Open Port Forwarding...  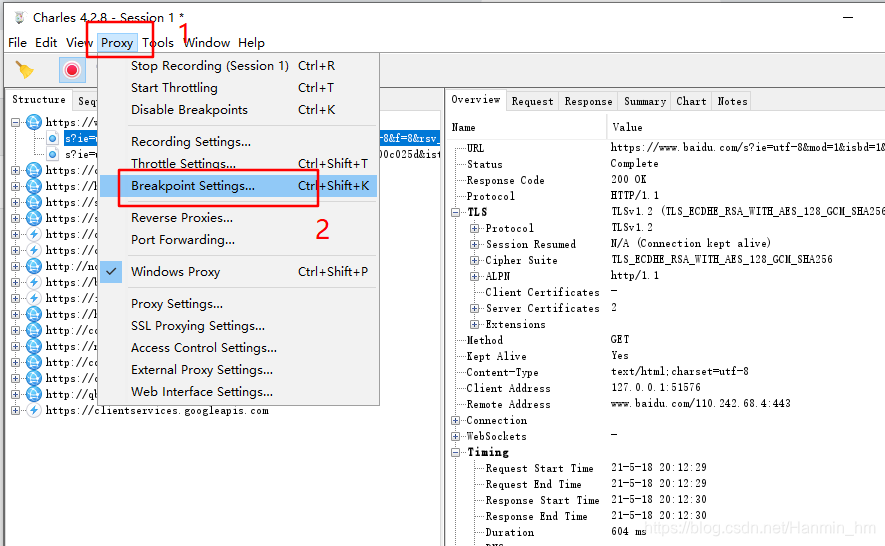pos(237,240)
